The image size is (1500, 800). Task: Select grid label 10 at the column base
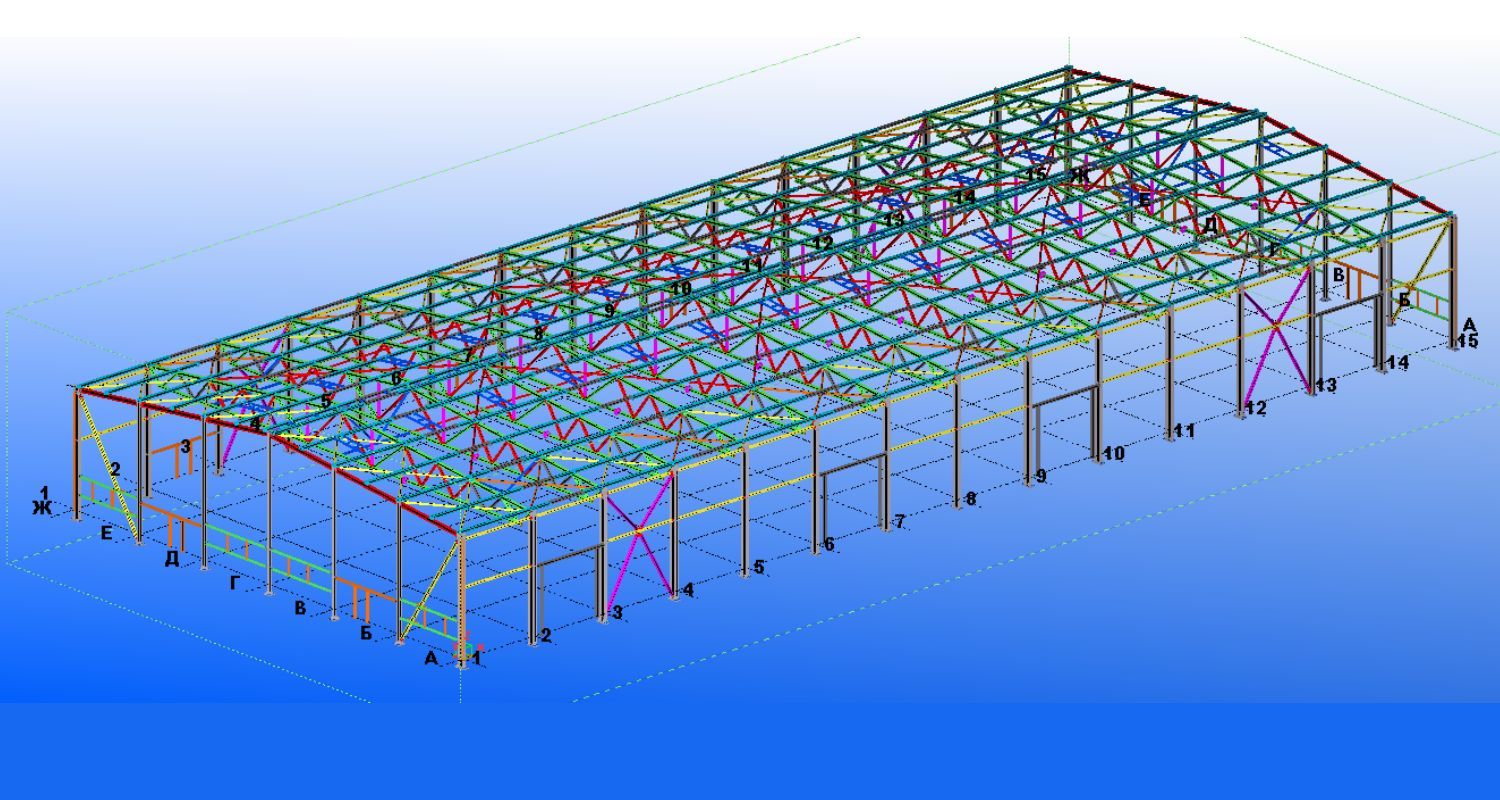[x=1114, y=454]
